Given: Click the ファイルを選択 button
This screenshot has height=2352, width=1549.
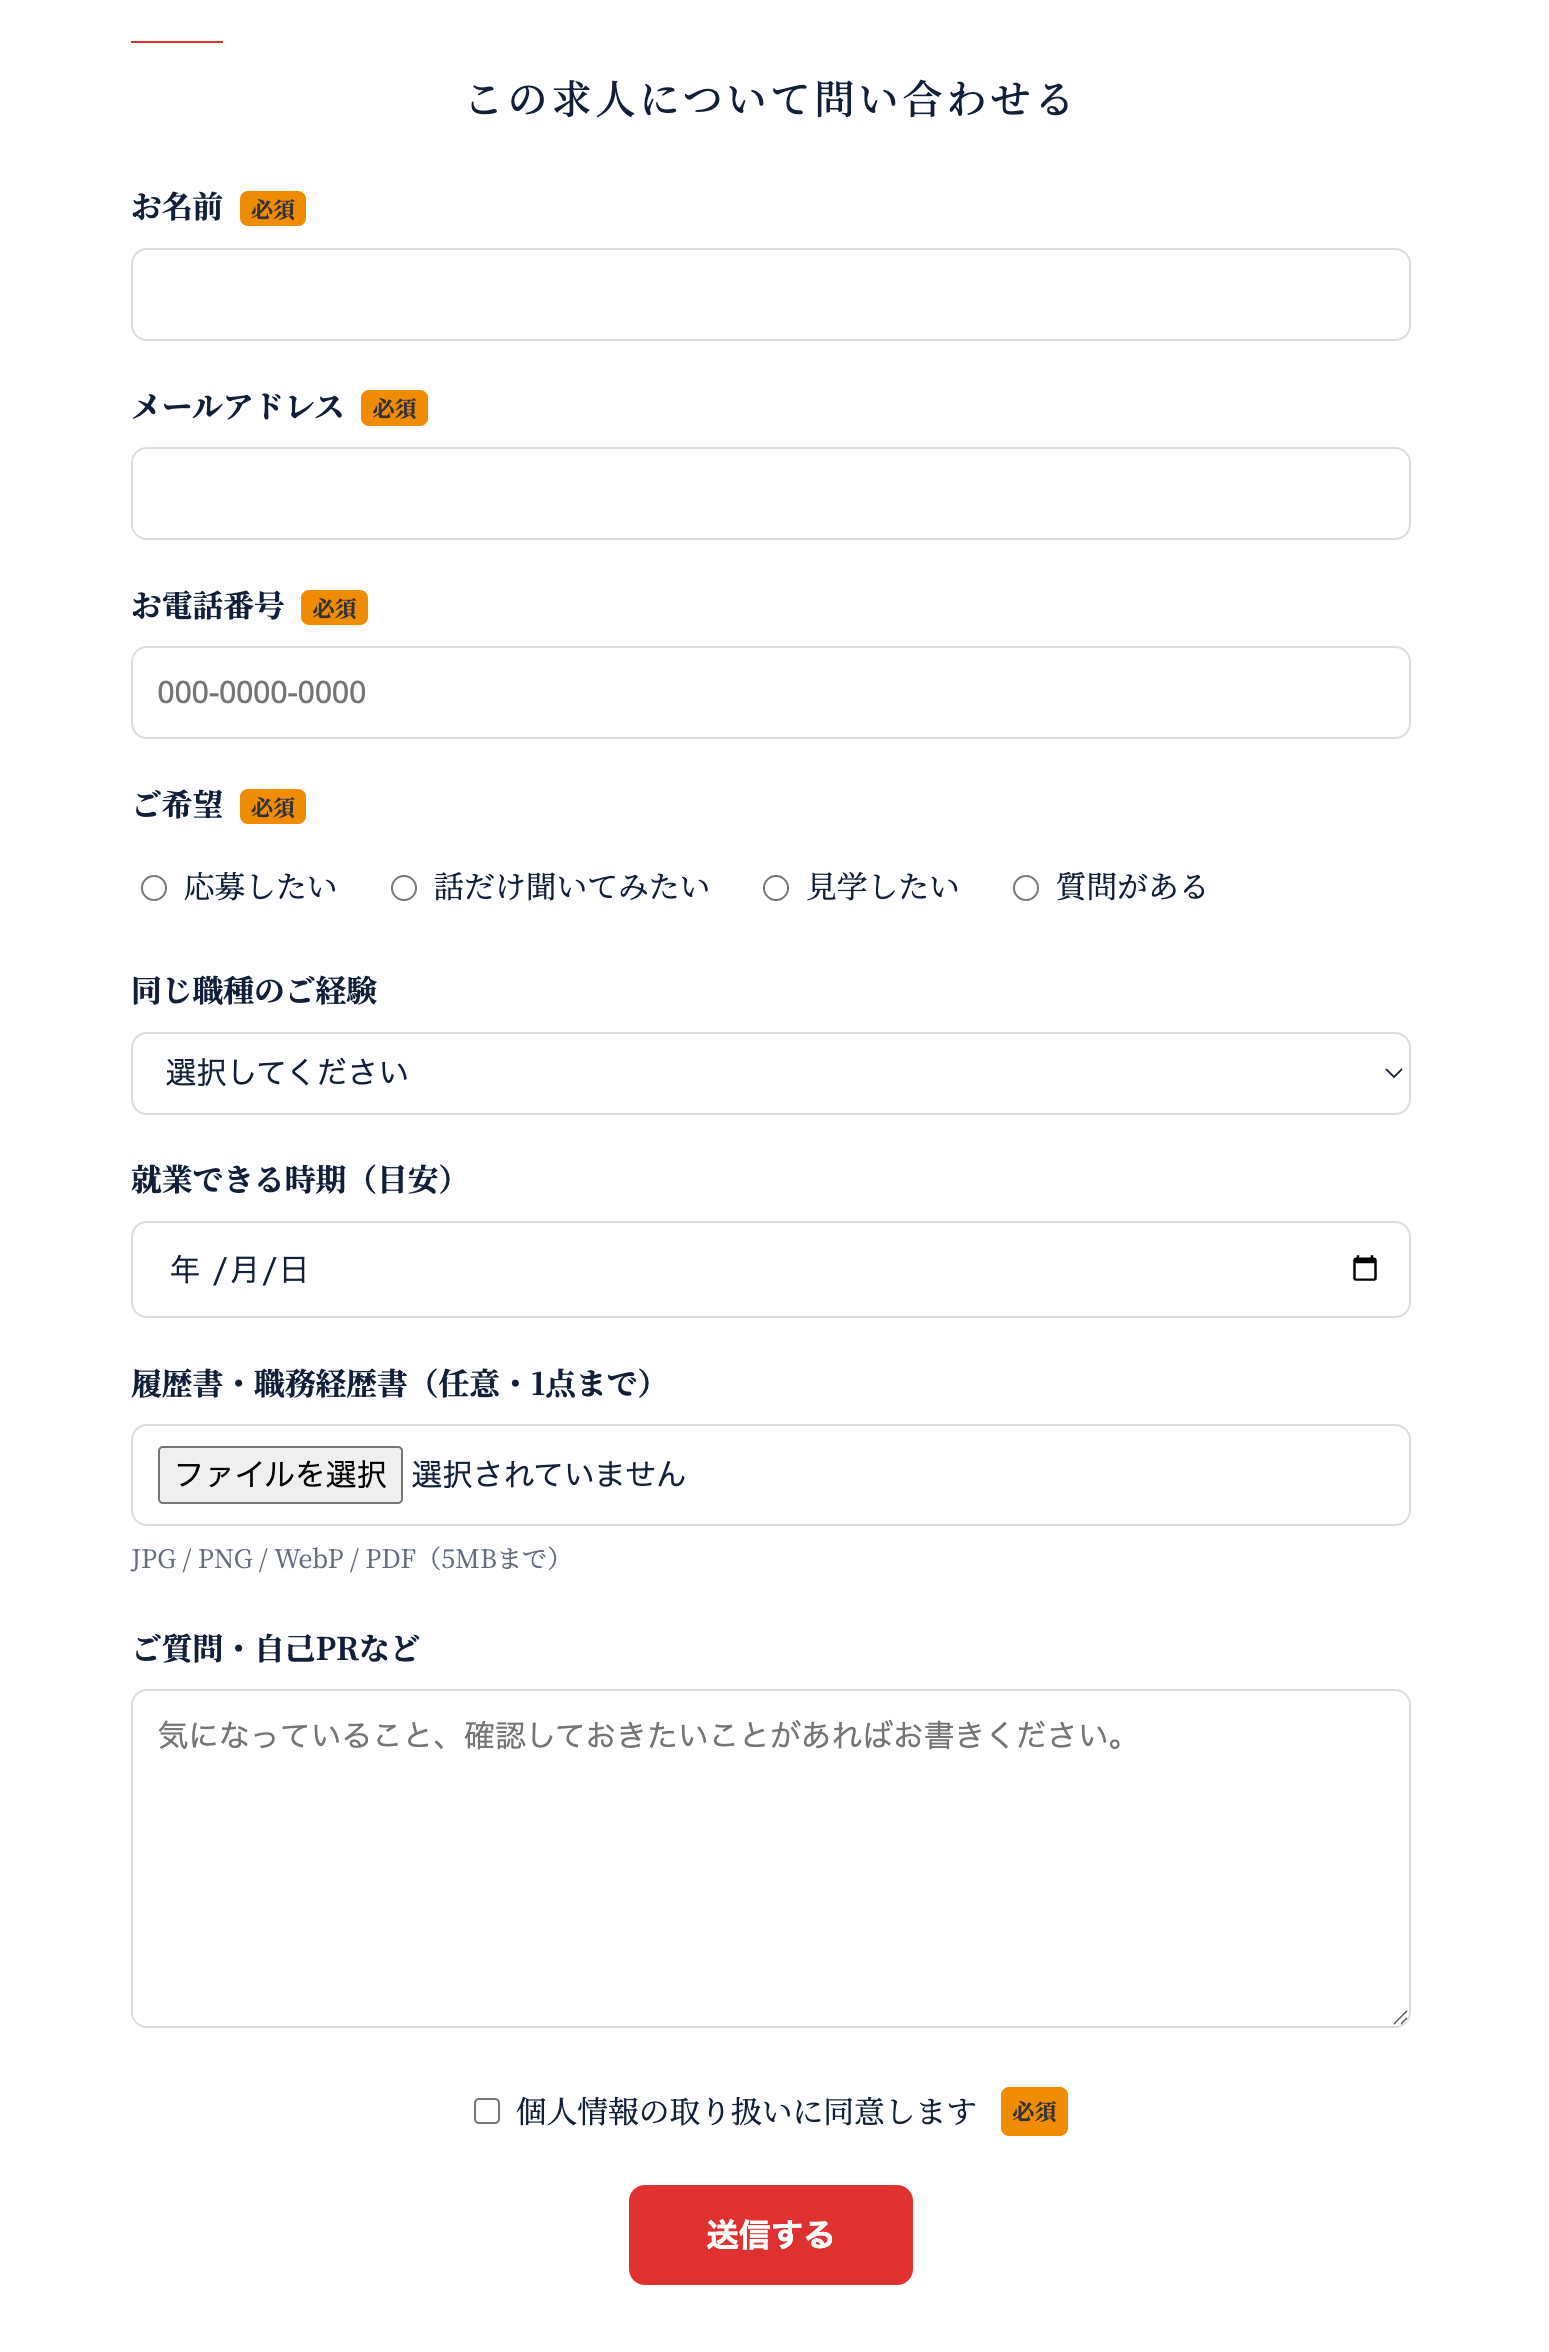Looking at the screenshot, I should (x=280, y=1474).
